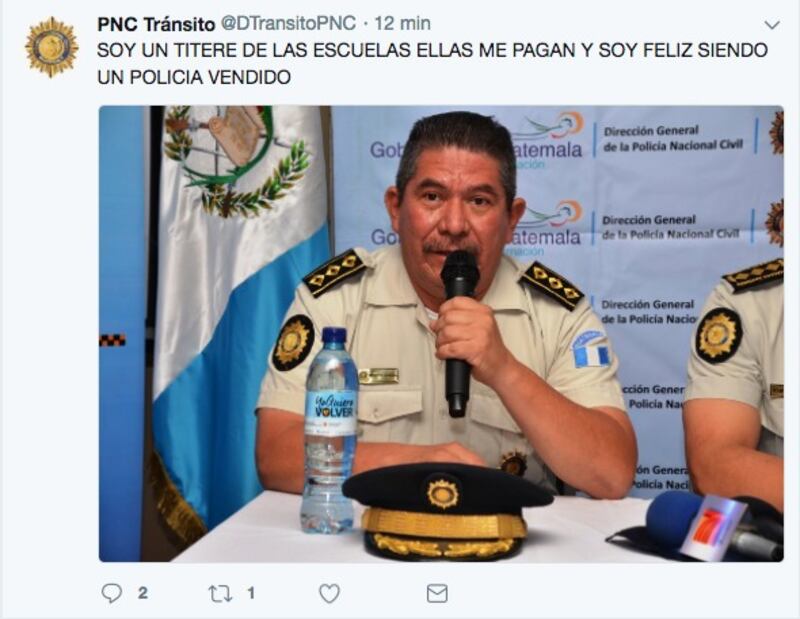Screen dimensions: 800x619
Task: Click the channel 7 microphone in photo
Action: pos(714,527)
